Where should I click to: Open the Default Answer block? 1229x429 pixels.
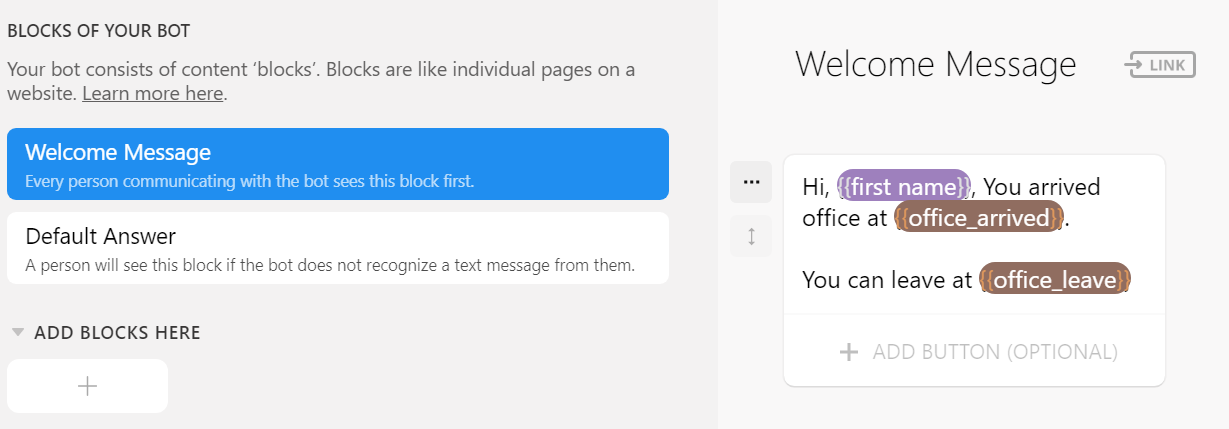(x=337, y=248)
